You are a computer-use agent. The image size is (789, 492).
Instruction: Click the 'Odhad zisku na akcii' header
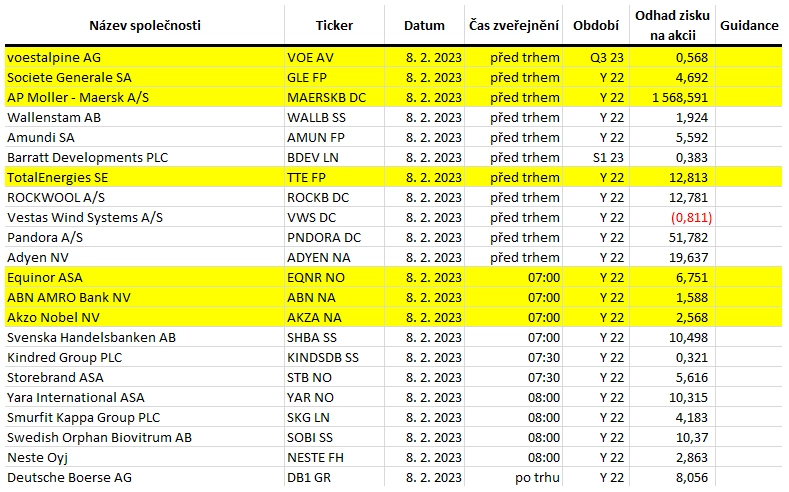click(x=672, y=25)
